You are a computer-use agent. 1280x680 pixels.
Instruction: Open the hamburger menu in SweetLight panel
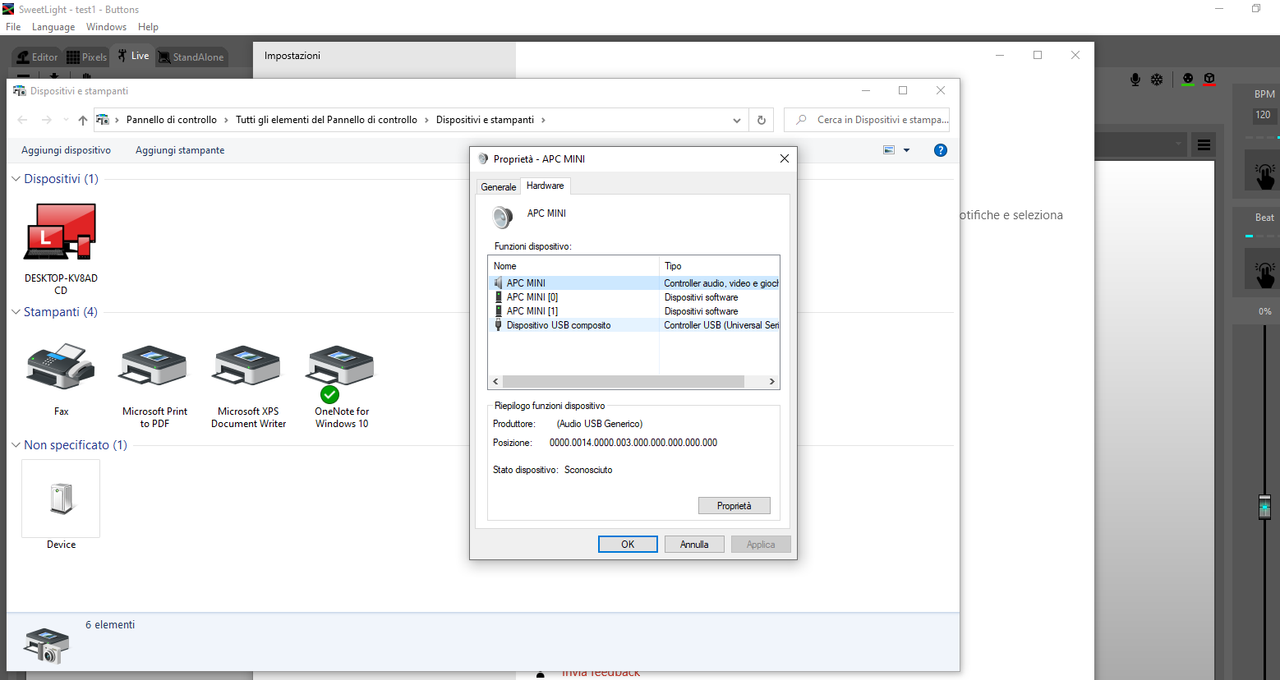coord(1205,145)
